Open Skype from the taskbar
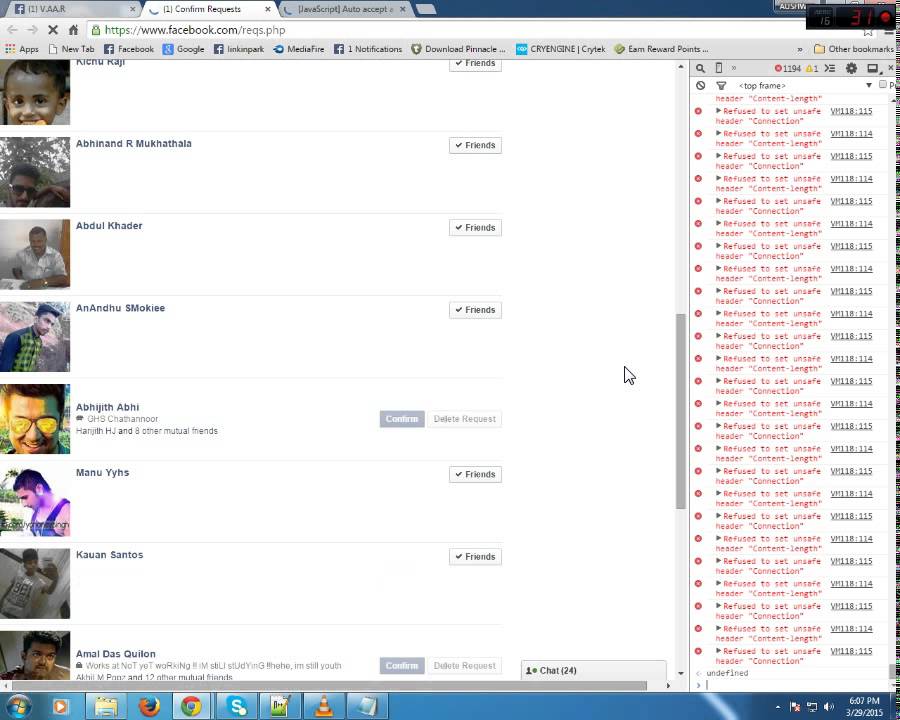900x720 pixels. click(x=236, y=706)
